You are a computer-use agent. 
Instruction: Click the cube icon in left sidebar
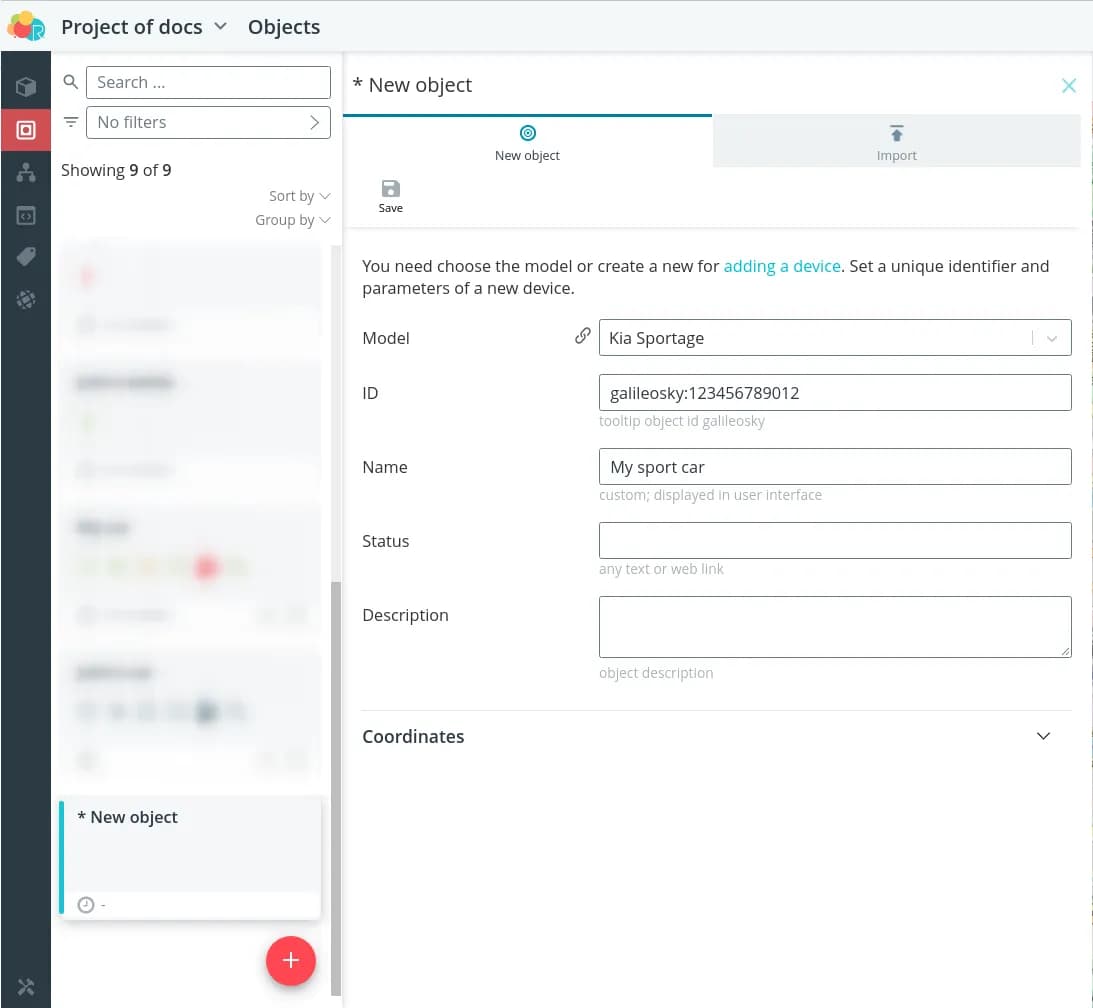[26, 87]
